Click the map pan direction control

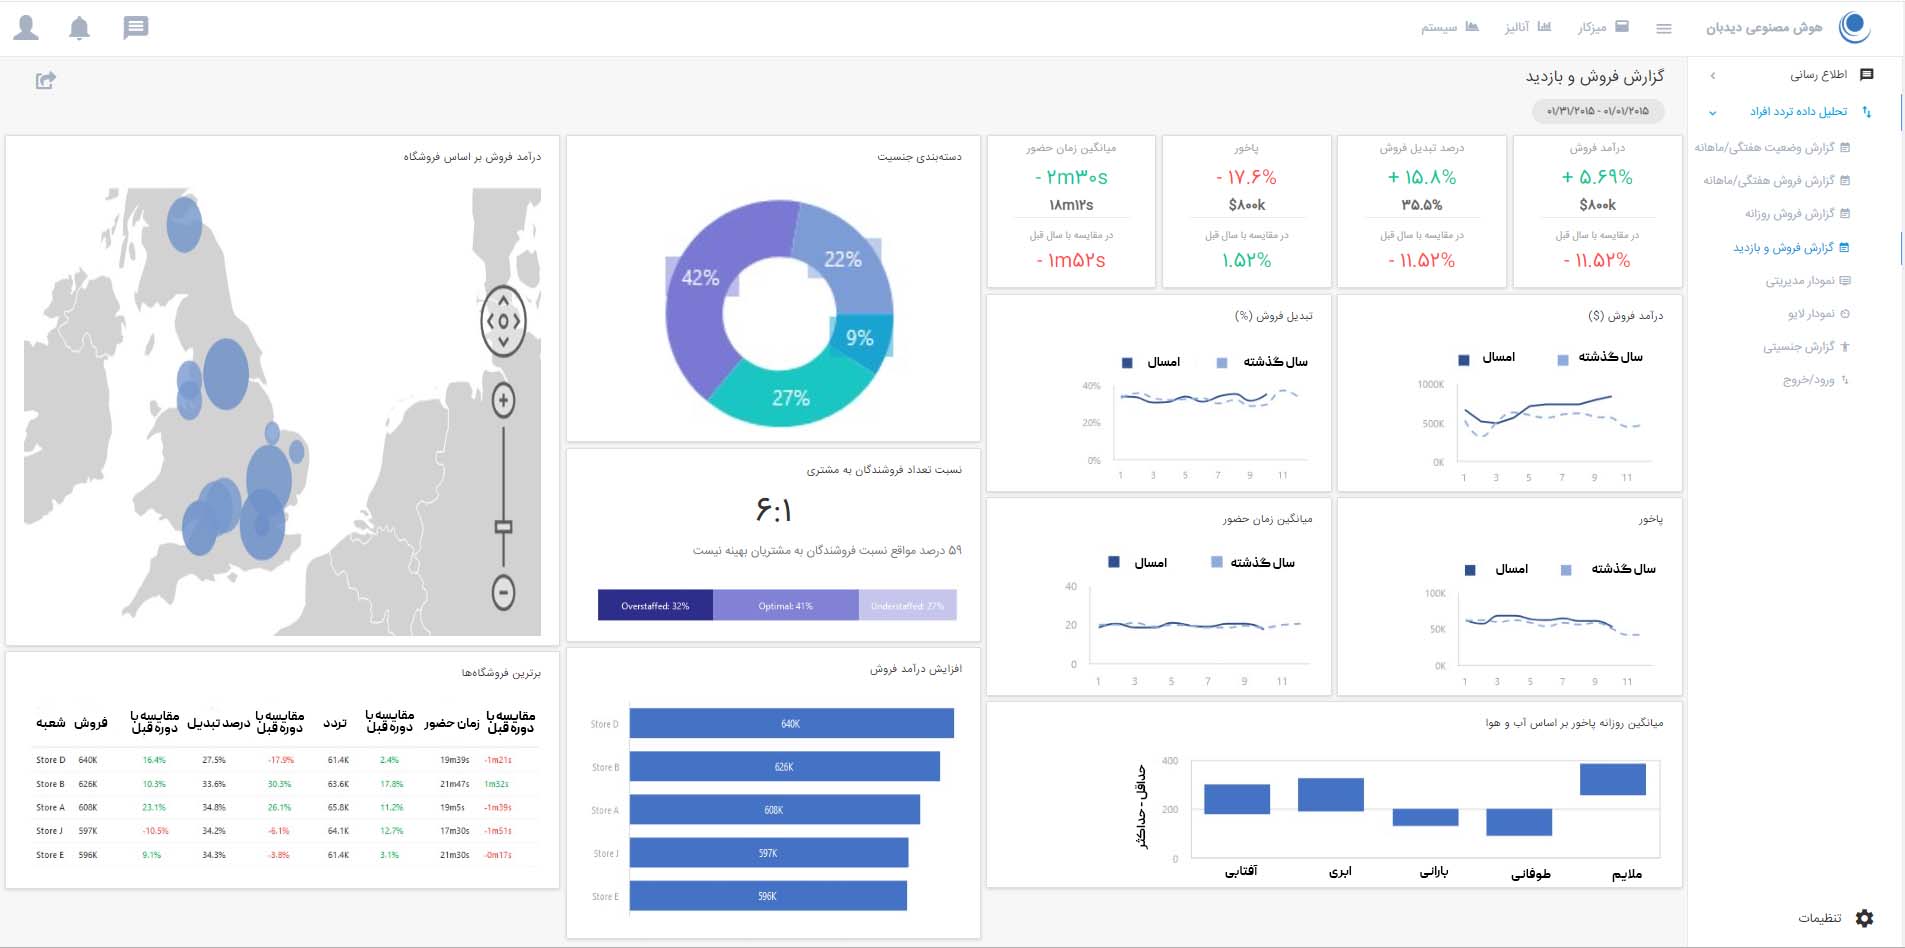[x=503, y=322]
